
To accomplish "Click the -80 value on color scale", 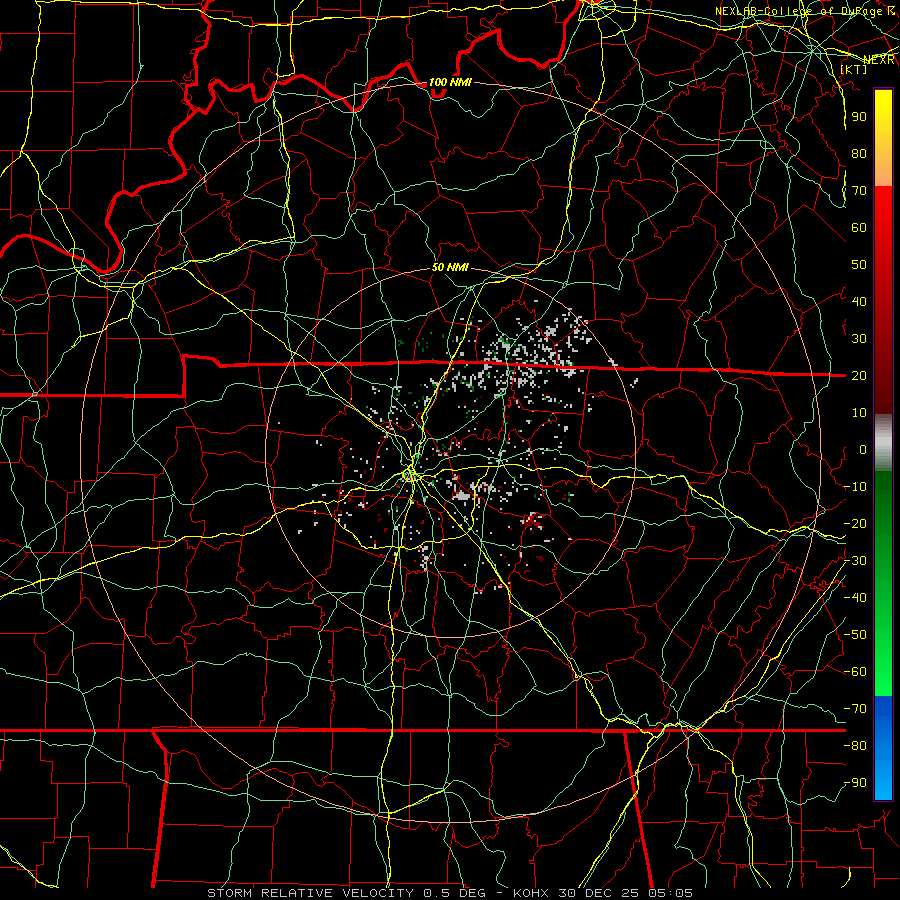I will 855,746.
